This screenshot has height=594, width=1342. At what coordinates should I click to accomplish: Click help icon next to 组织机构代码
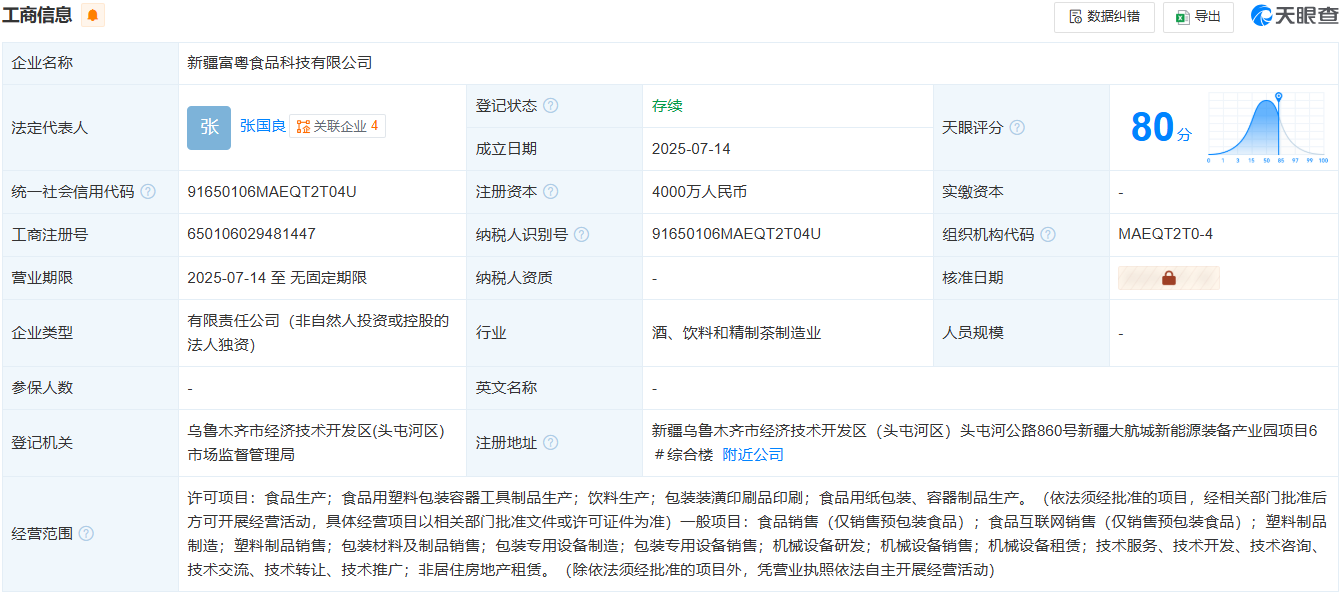click(x=1048, y=235)
